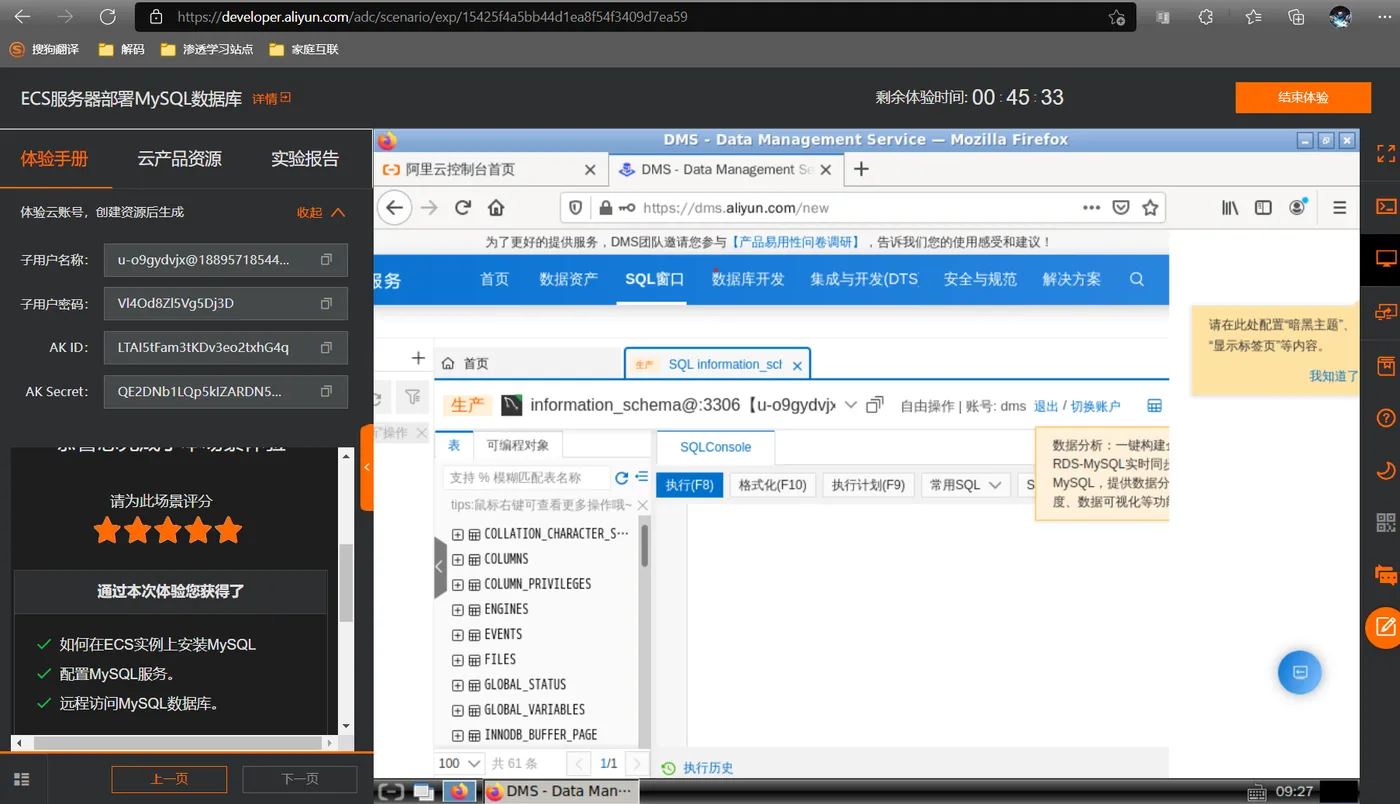Screen dimensions: 1400x804
Task: Click the blue floating chat assistant button
Action: point(1300,672)
